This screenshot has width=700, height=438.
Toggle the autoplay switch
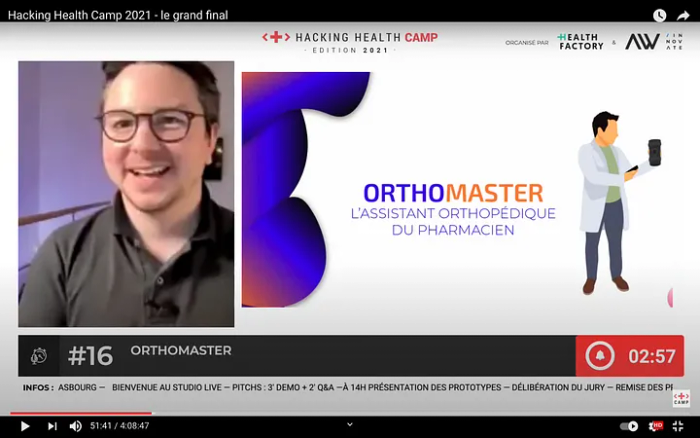629,426
